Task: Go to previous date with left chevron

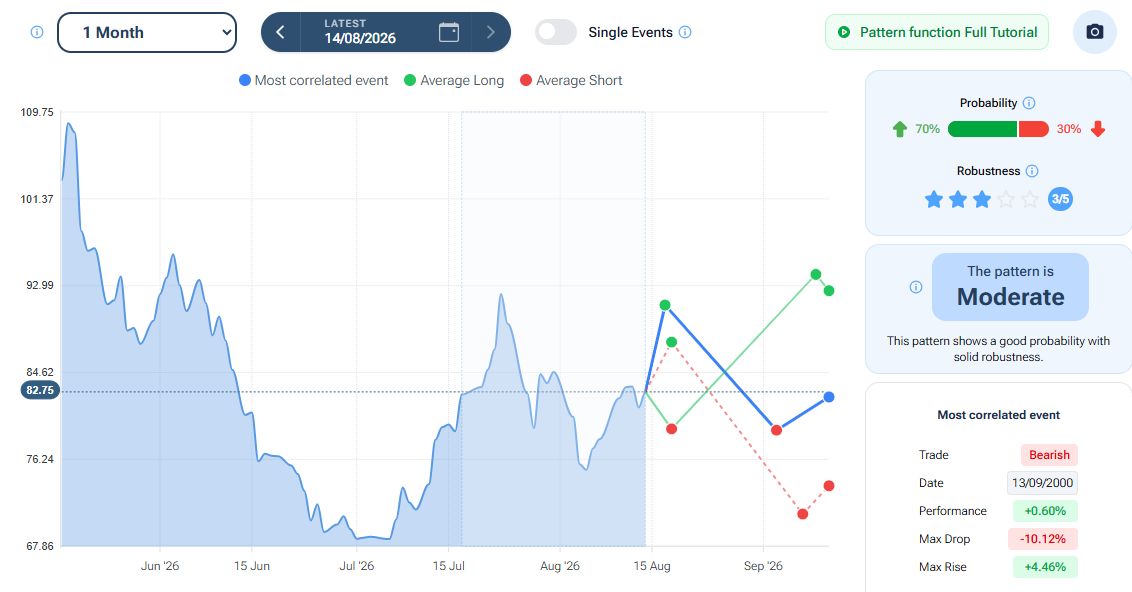Action: 280,32
